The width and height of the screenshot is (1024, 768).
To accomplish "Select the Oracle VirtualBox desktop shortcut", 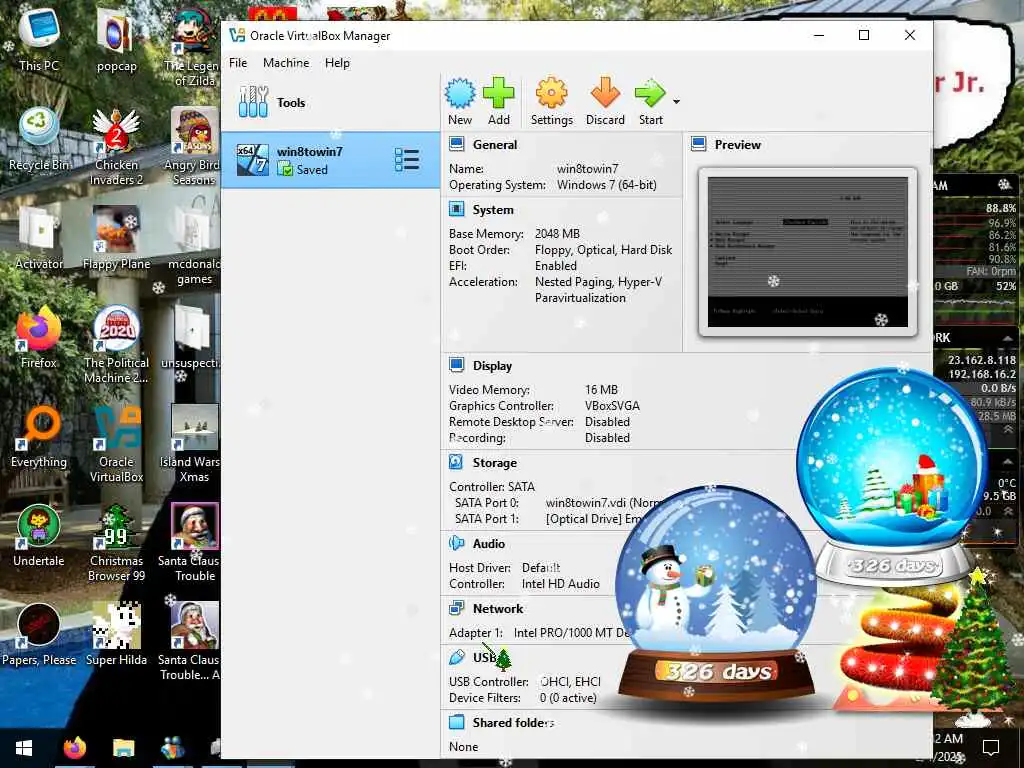I will point(116,444).
